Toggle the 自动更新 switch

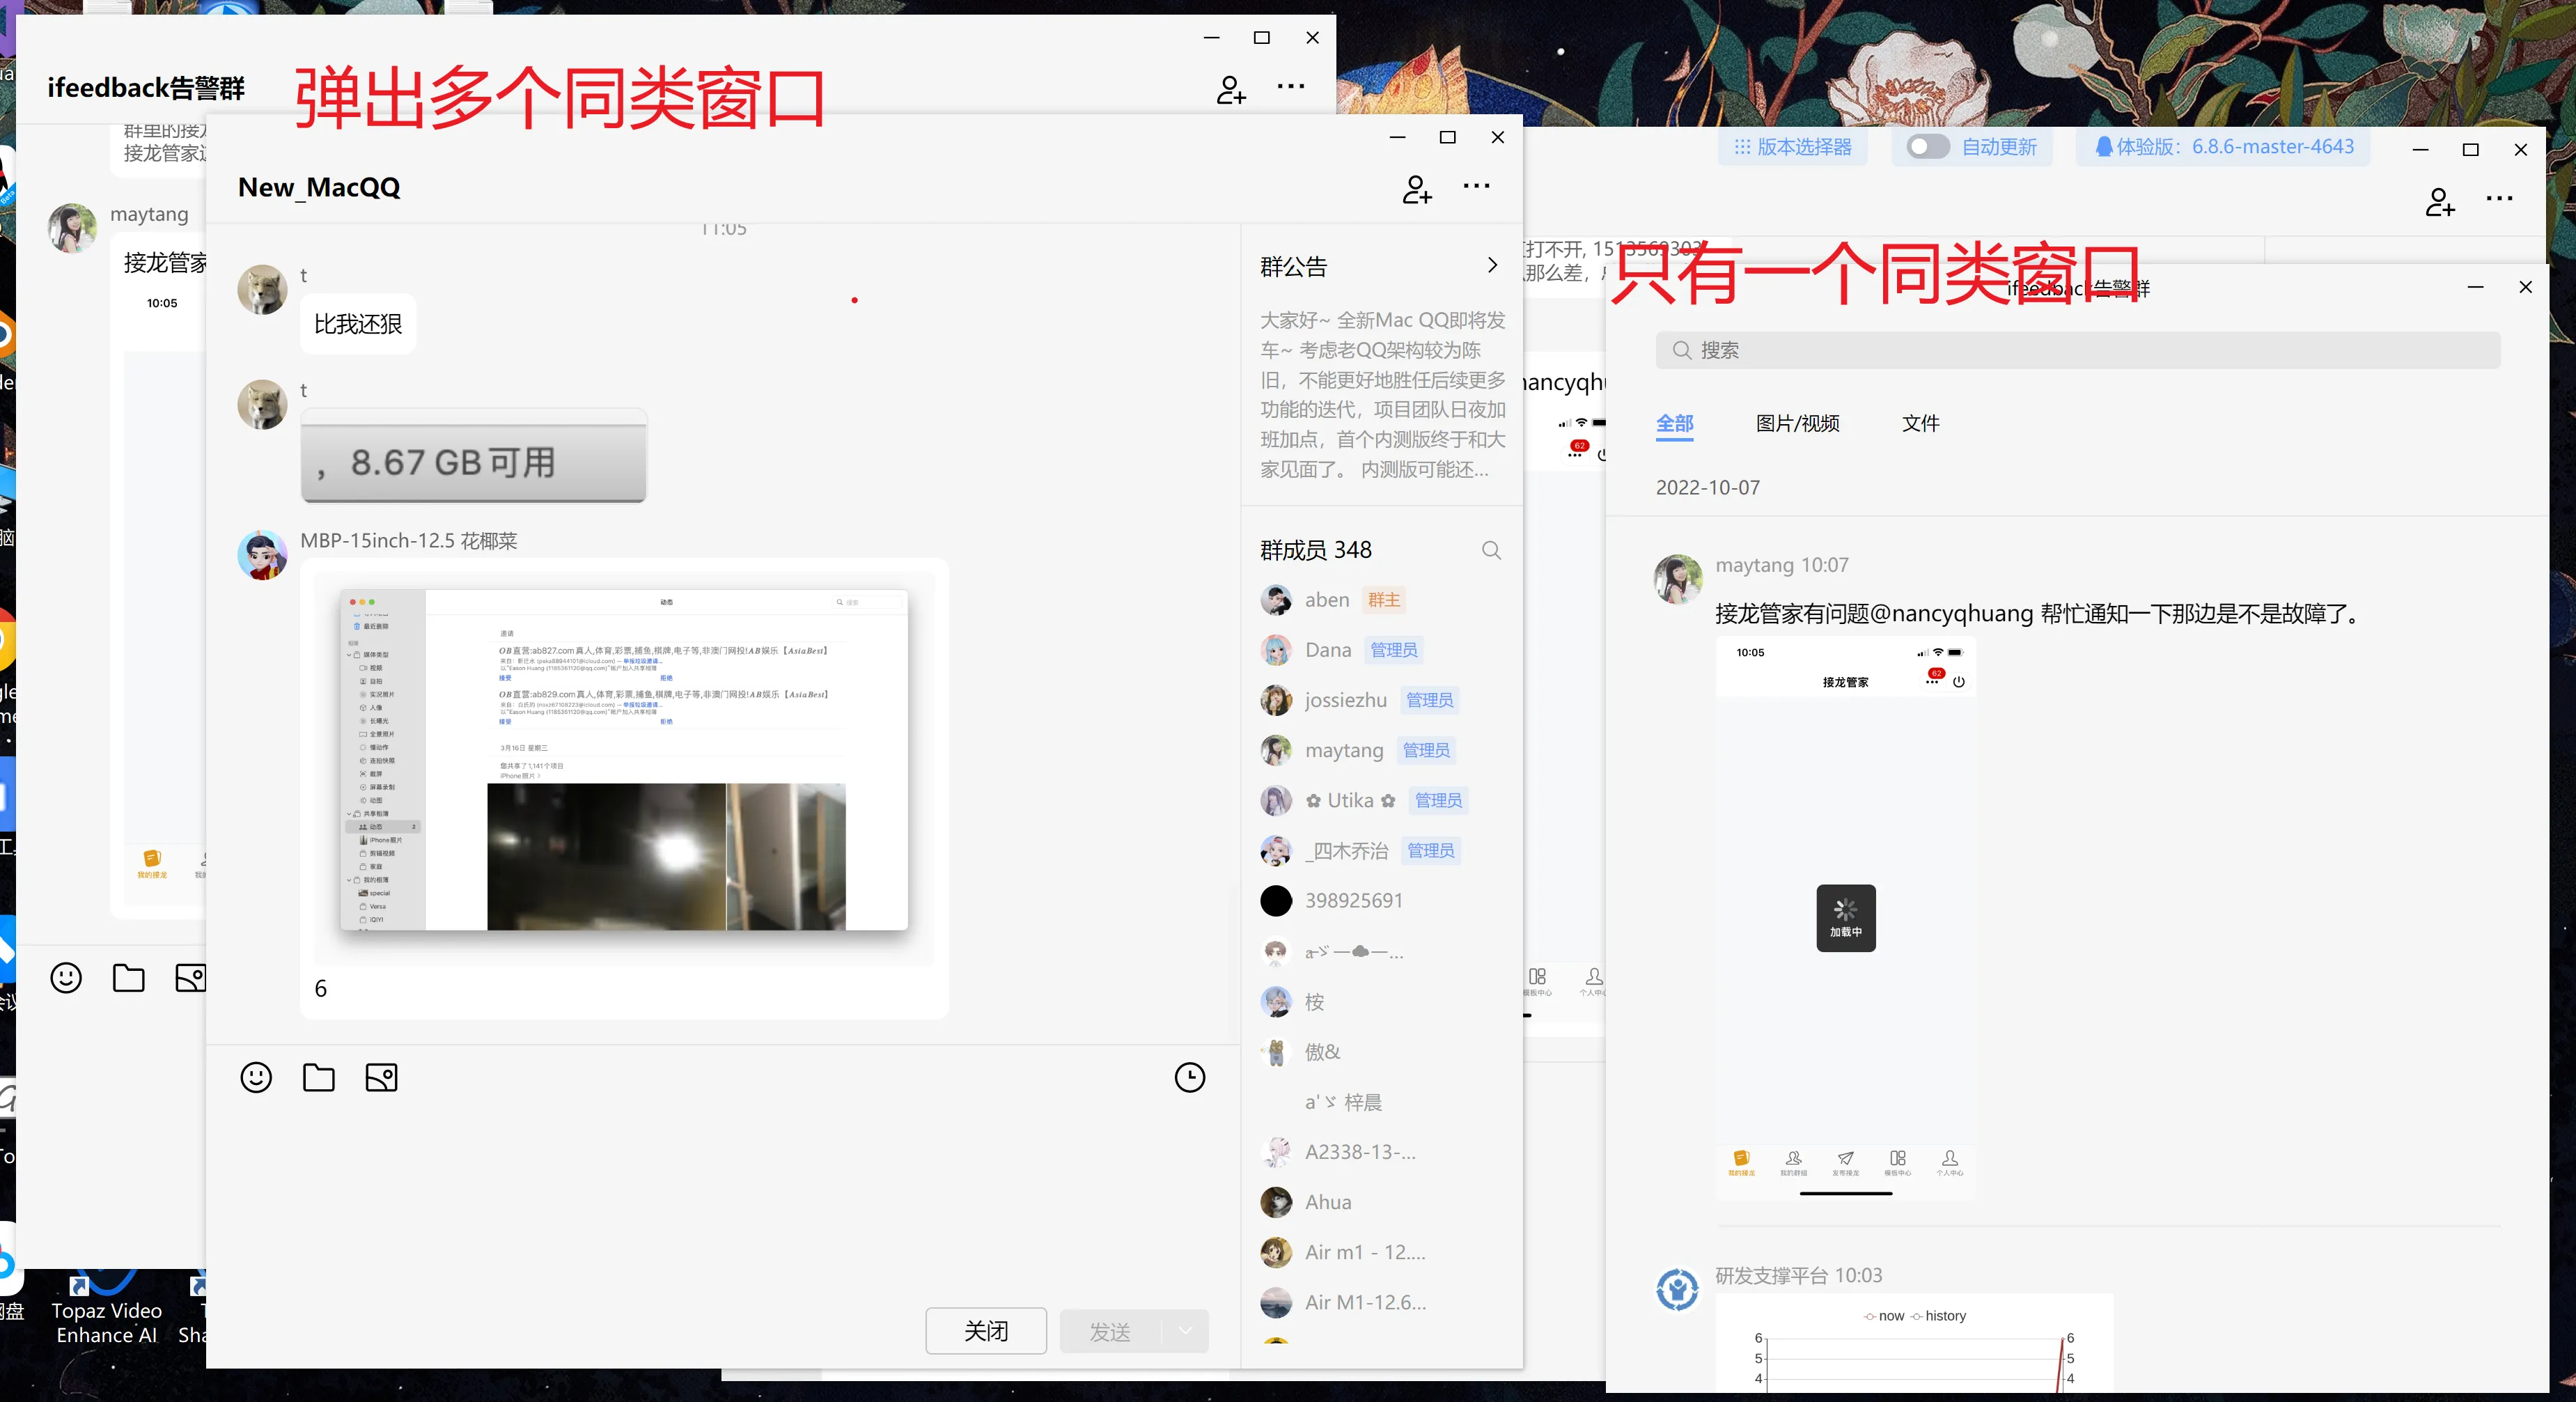(1927, 147)
